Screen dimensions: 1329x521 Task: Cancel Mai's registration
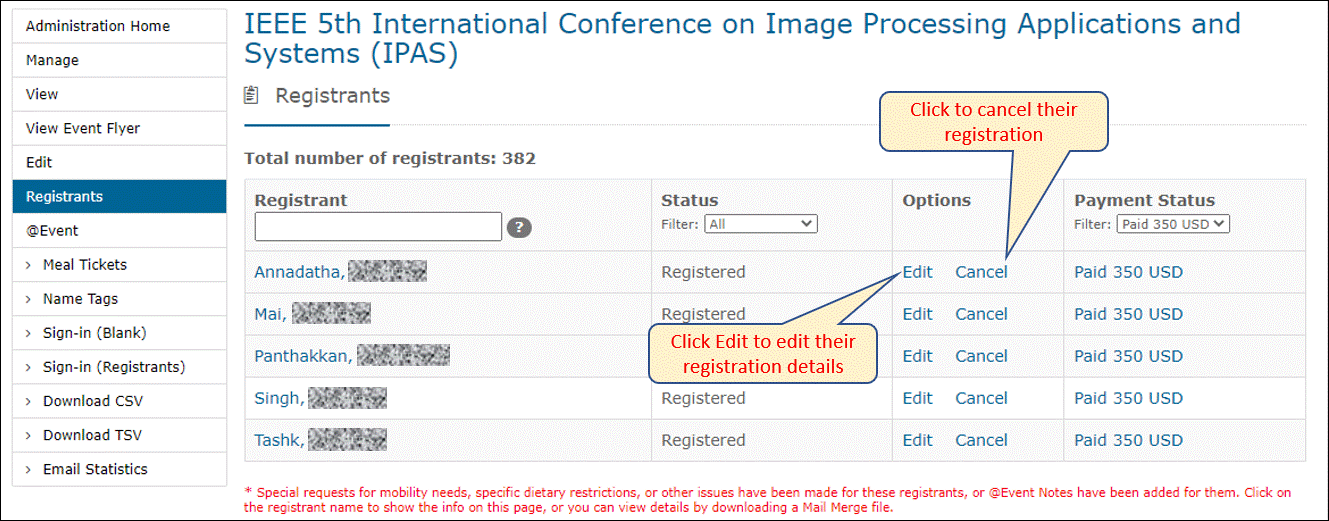point(981,314)
